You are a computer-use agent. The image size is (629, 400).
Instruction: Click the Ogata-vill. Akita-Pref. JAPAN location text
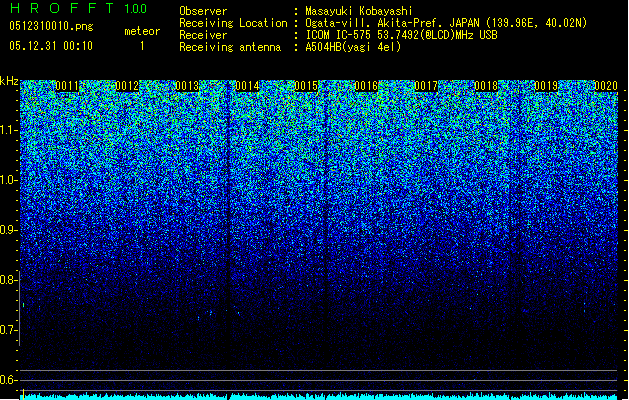[x=446, y=23]
